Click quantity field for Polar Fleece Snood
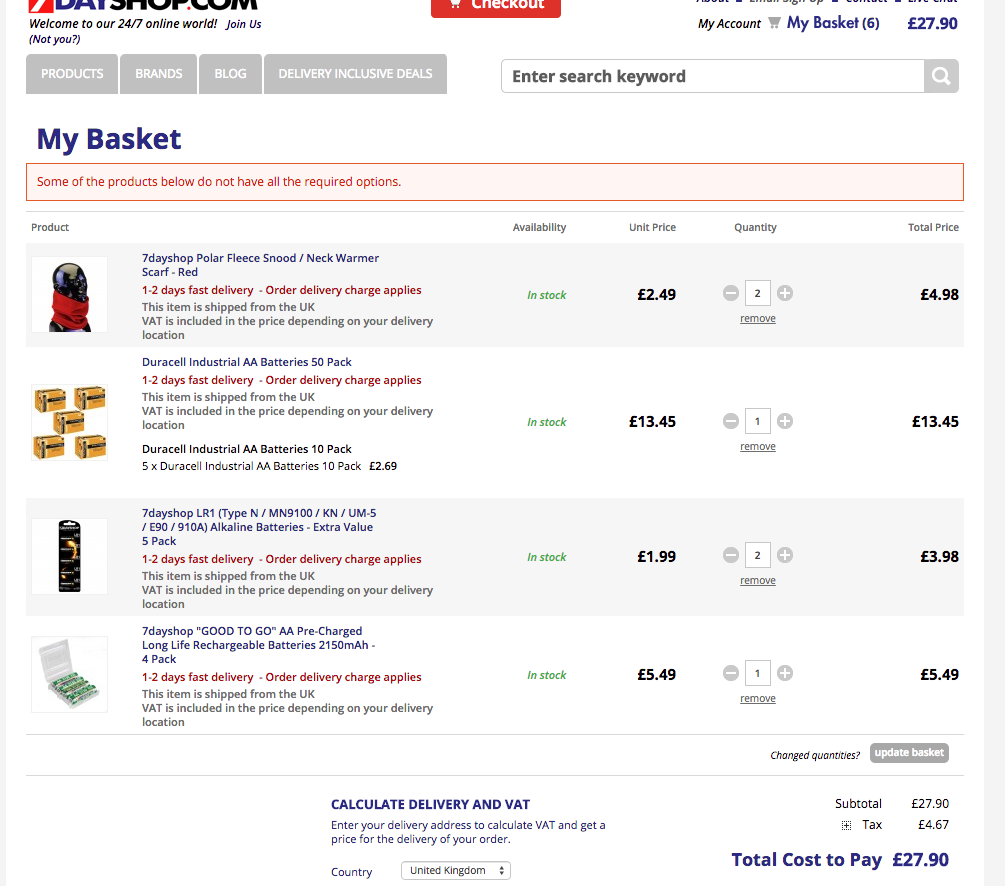 click(758, 294)
